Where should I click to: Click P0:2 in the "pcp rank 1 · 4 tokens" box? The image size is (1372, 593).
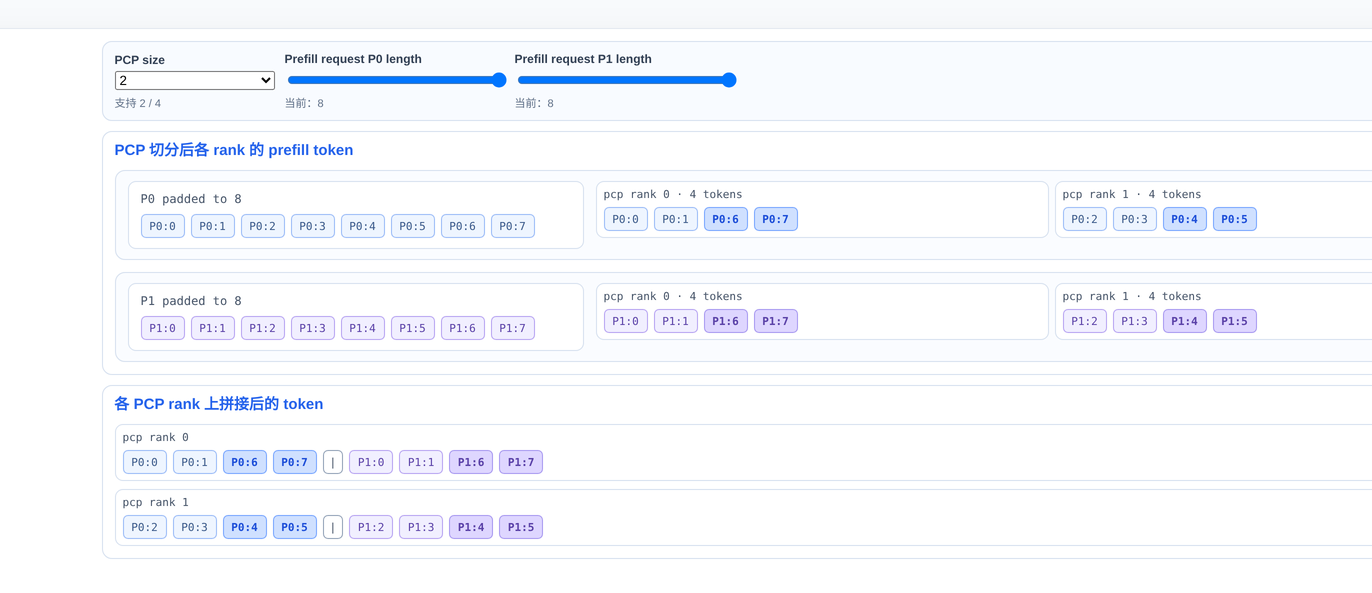click(1085, 219)
